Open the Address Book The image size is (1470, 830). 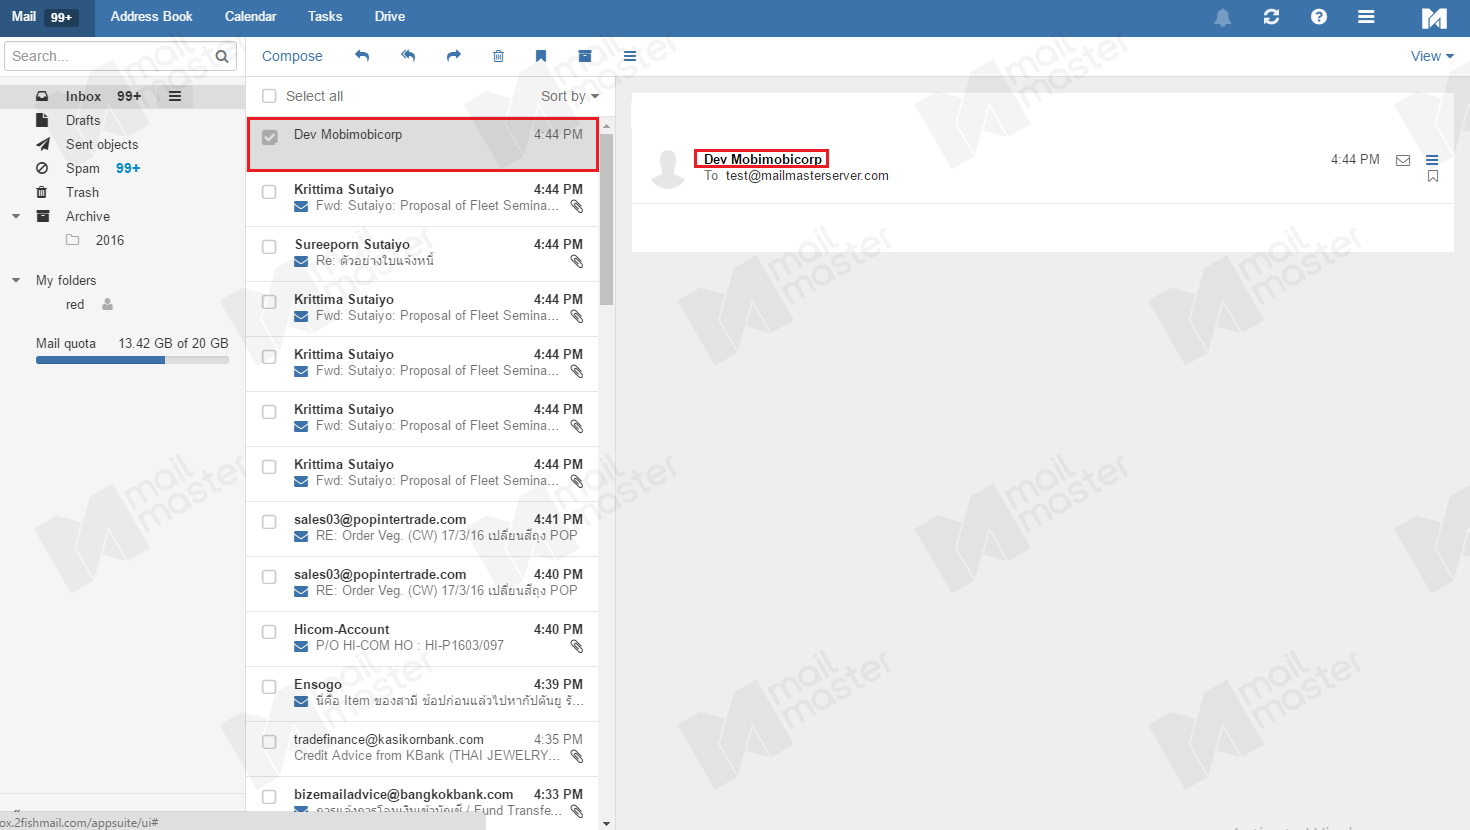click(x=151, y=16)
